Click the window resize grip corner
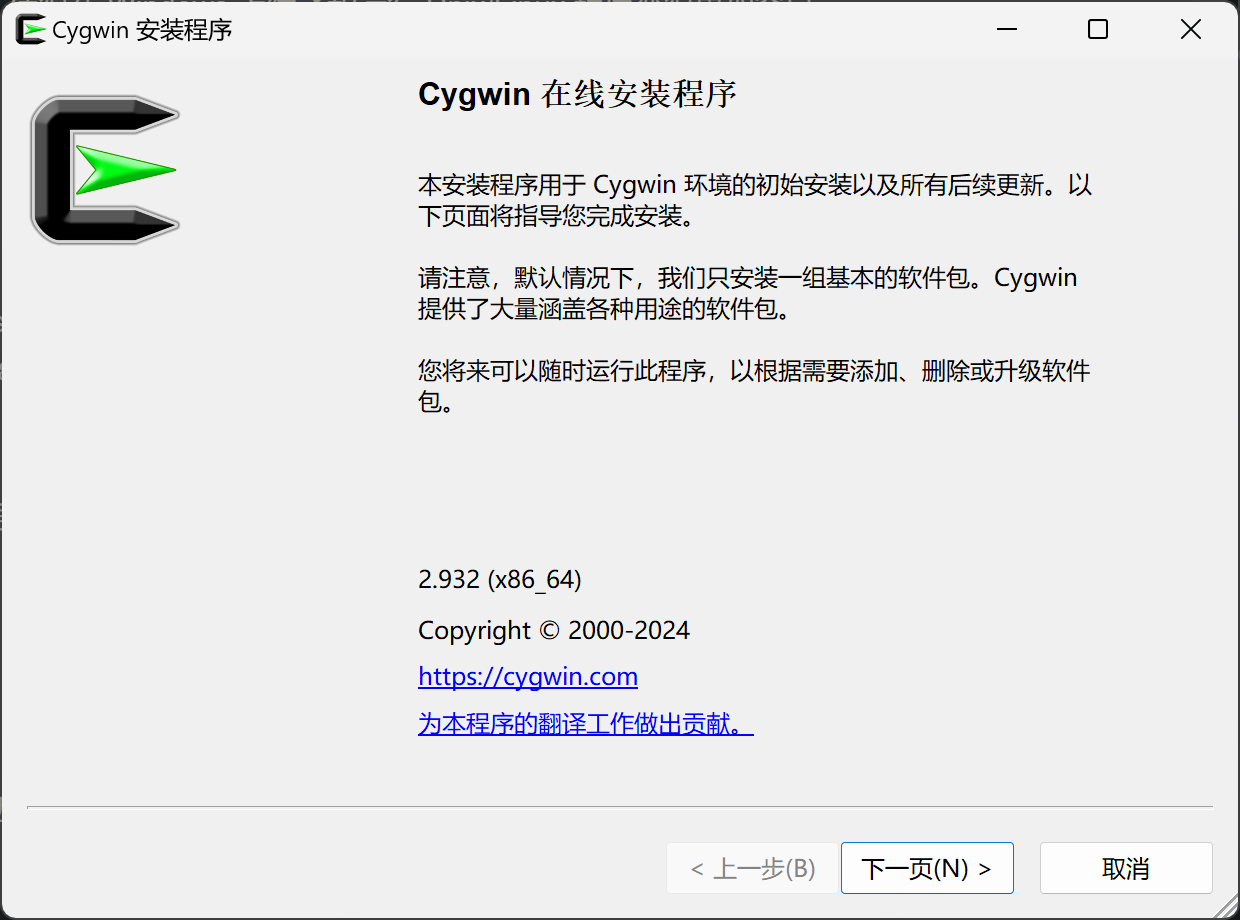Viewport: 1240px width, 920px height. coord(1225,905)
